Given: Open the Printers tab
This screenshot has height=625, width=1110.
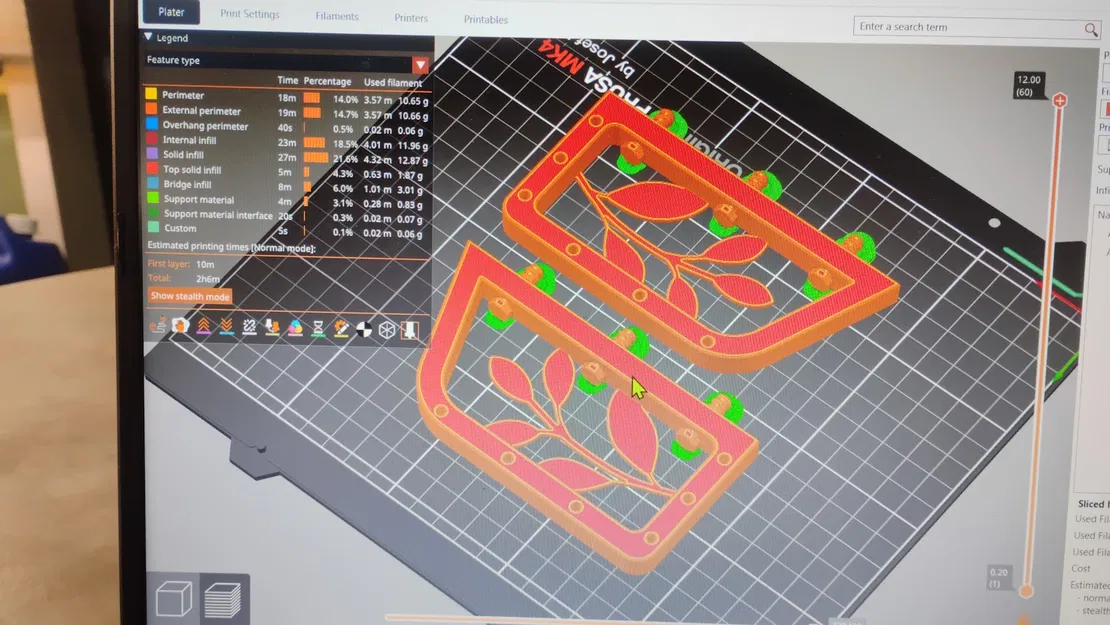Looking at the screenshot, I should pyautogui.click(x=411, y=18).
